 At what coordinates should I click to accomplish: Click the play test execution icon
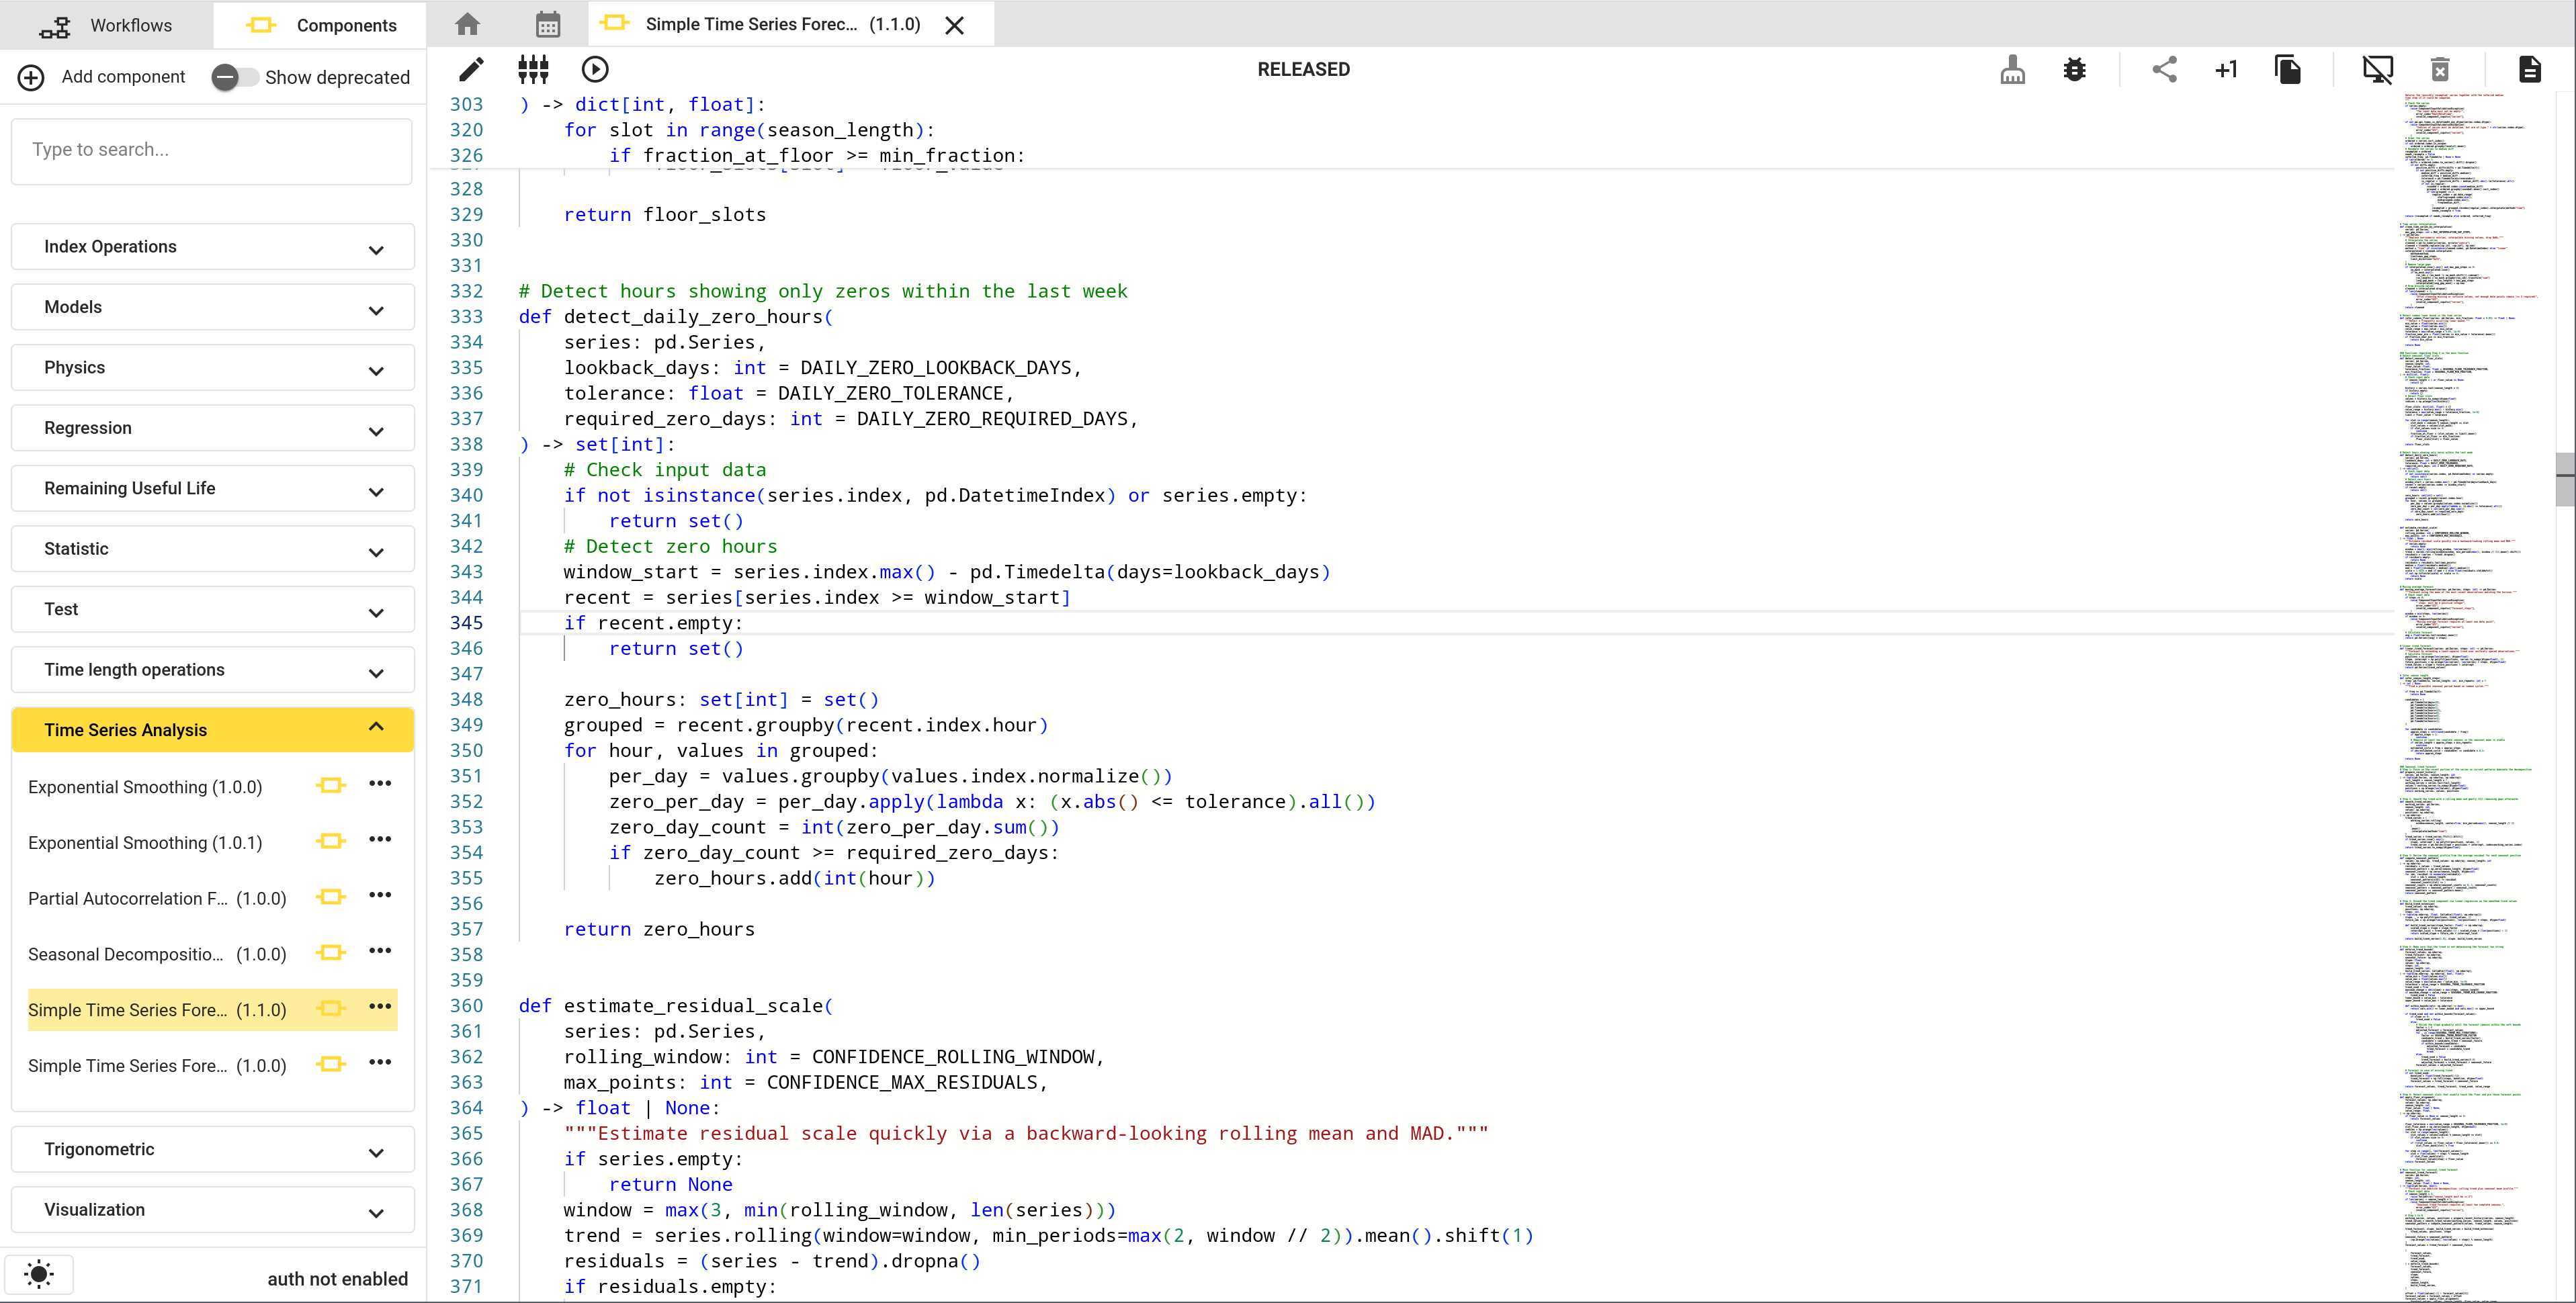tap(595, 69)
